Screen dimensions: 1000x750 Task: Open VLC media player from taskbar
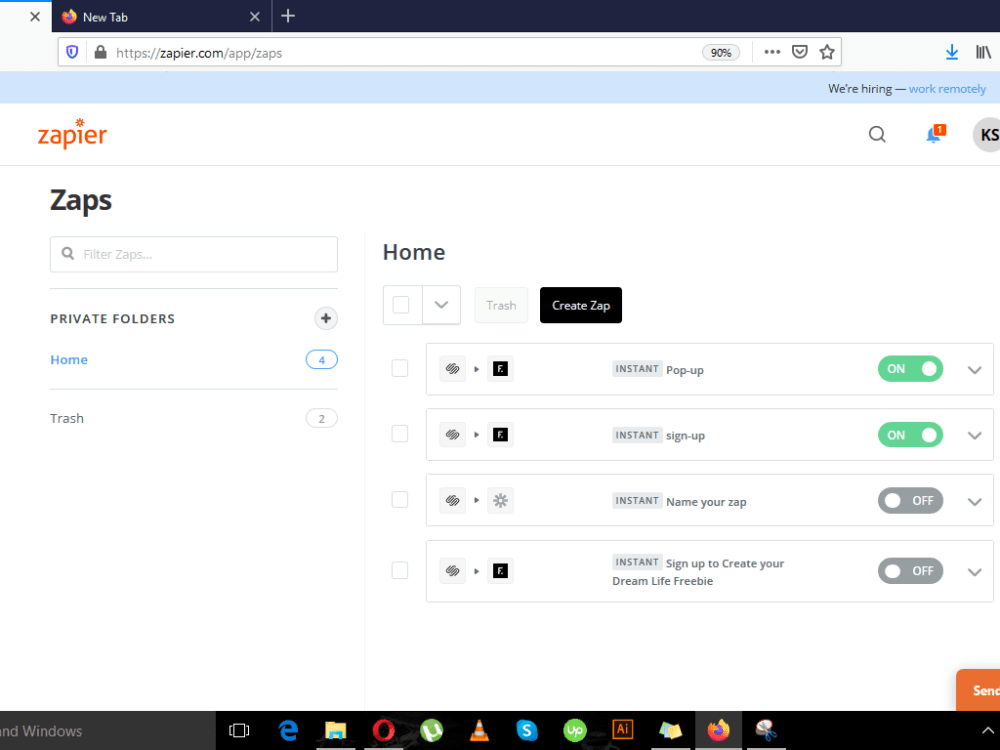(x=479, y=730)
